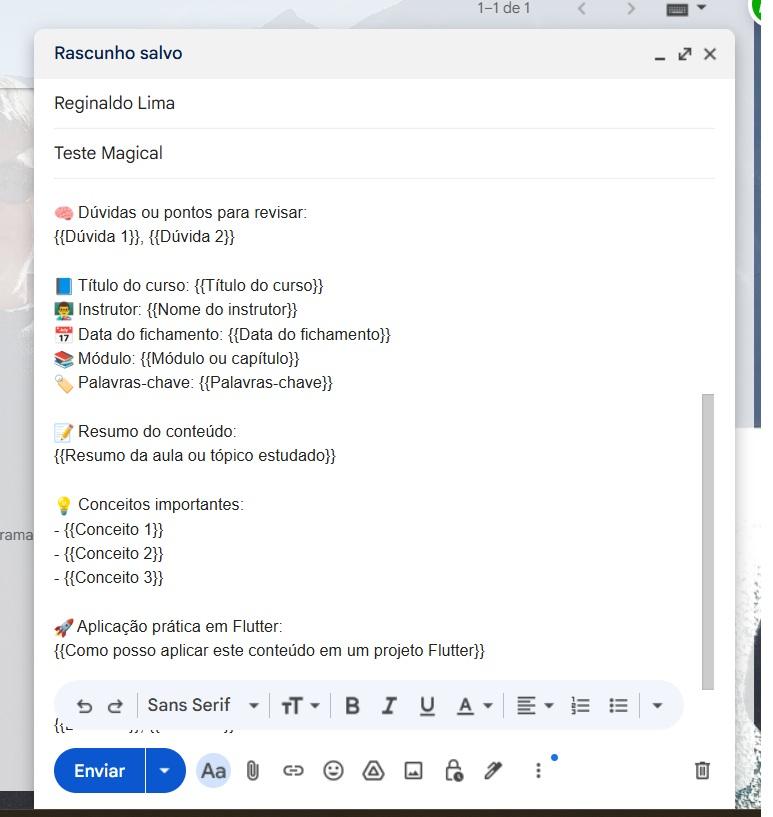Open the Sans Serif font dropdown
This screenshot has height=817, width=773.
(x=204, y=705)
